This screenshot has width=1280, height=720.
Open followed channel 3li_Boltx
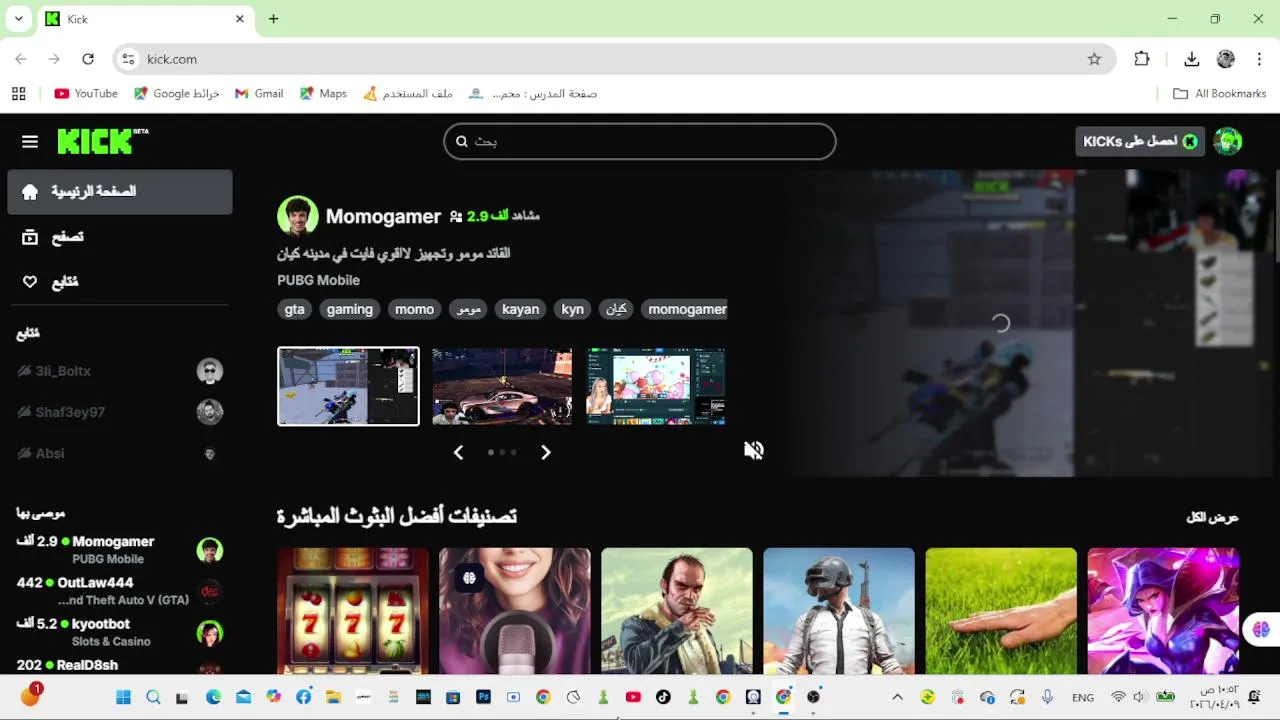120,371
